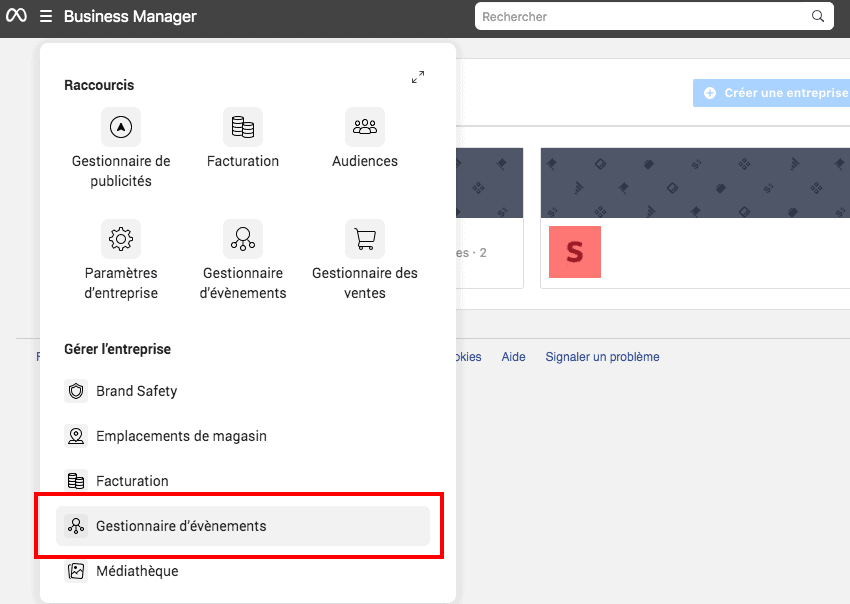
Task: Open Gestionnaire d'évènements shortcut tile
Action: click(x=243, y=259)
